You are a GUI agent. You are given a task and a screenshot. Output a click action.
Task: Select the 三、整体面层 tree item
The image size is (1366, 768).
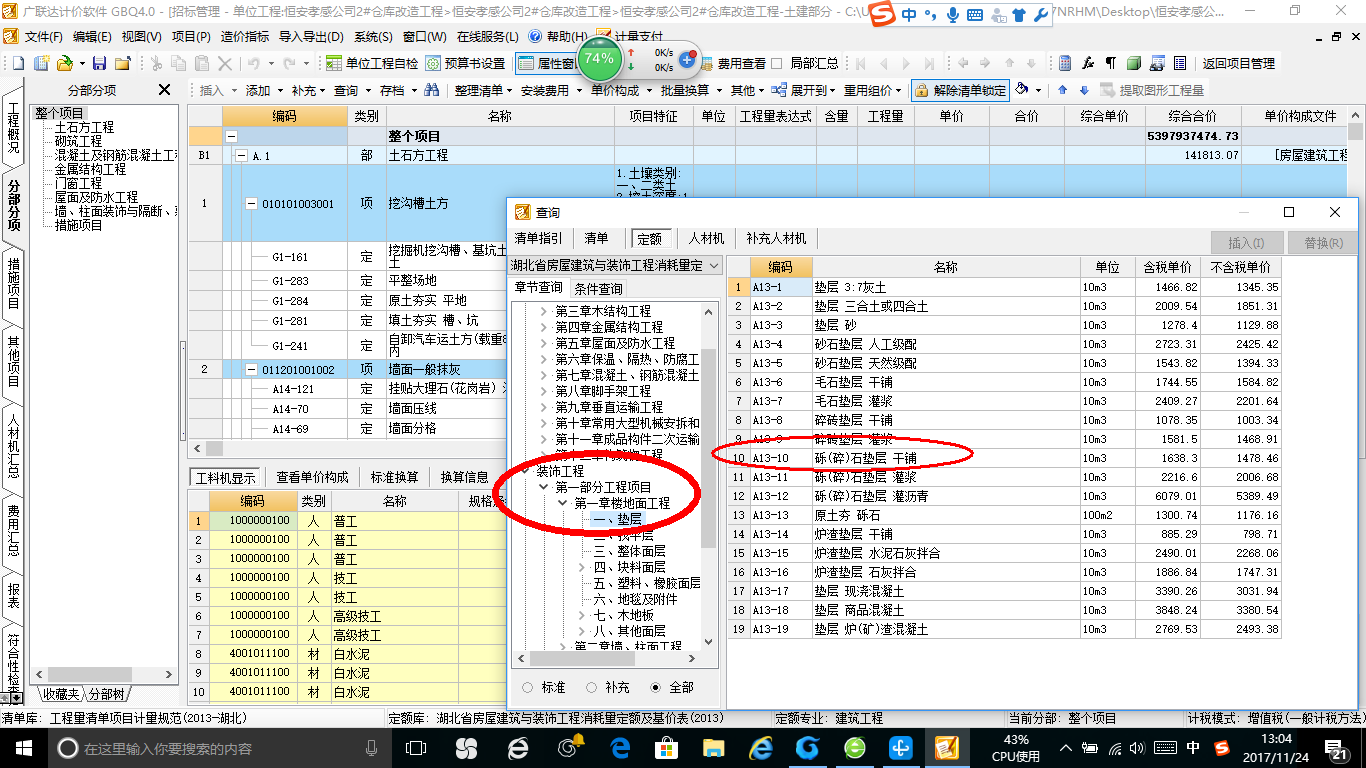point(629,551)
